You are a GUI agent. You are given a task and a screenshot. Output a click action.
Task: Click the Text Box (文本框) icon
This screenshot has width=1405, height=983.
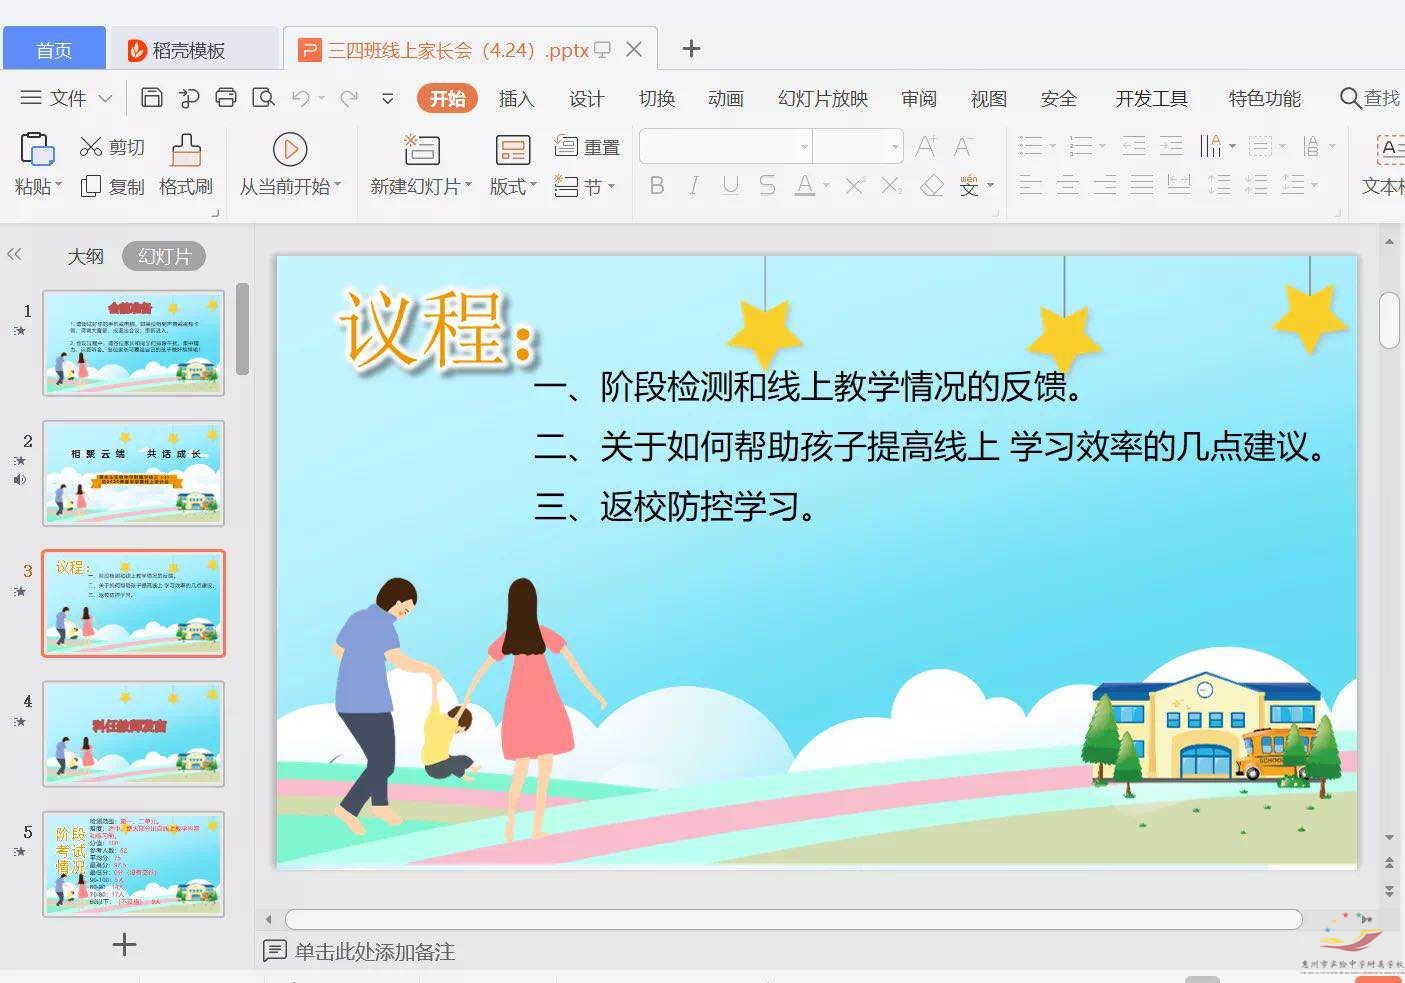click(x=1389, y=150)
